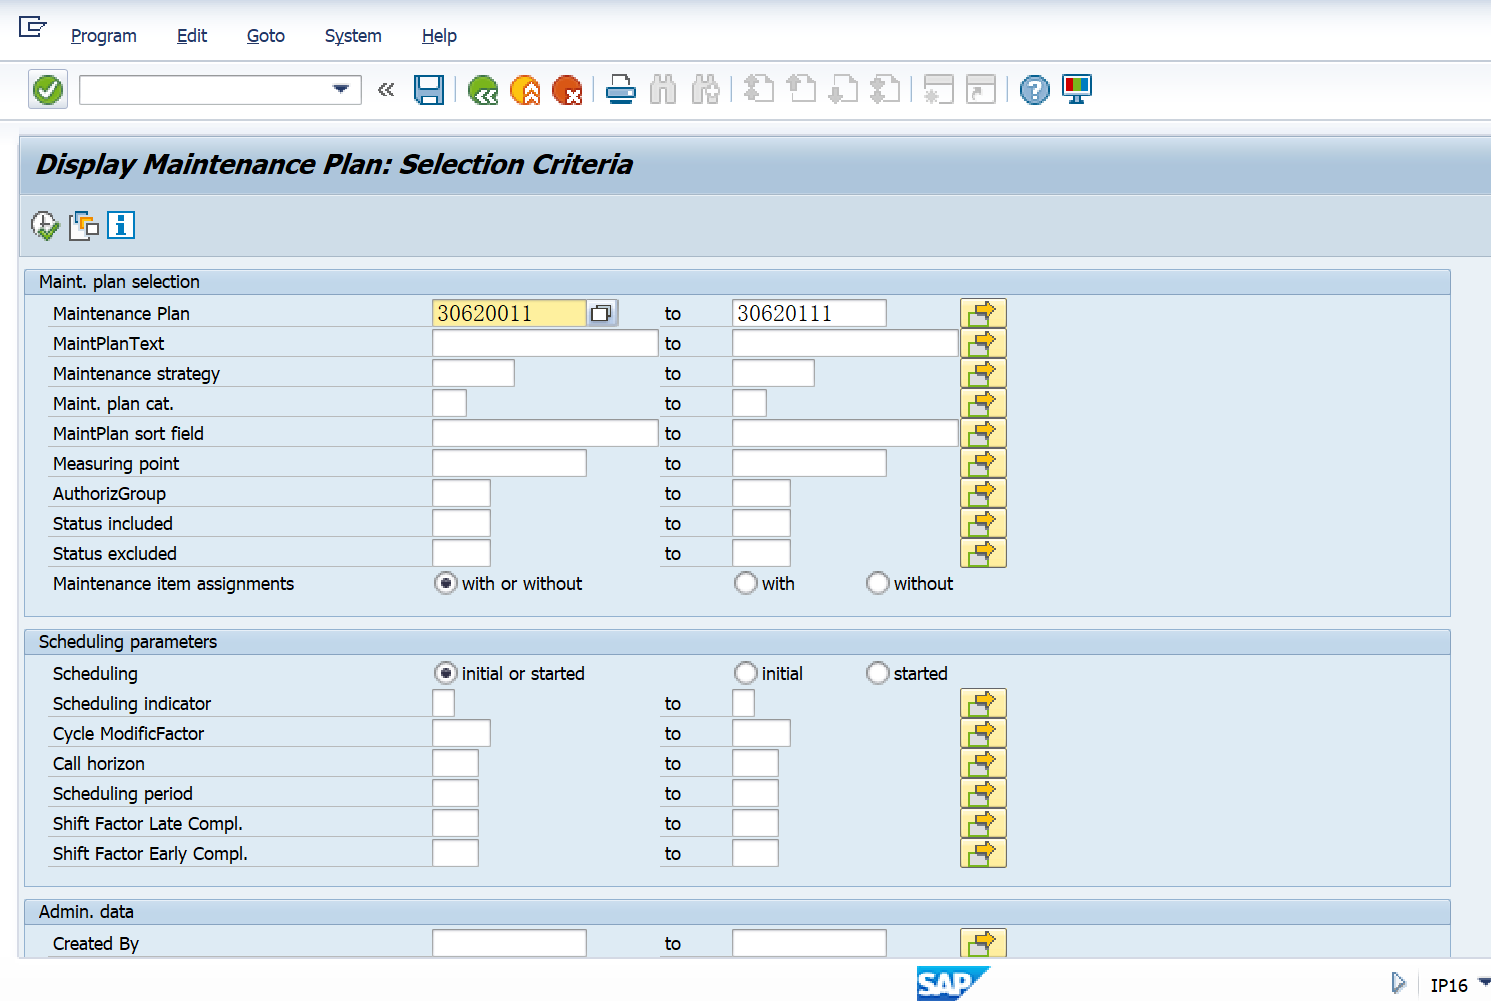Open multiple selection for Maintenance strategy
Viewport: 1491px width, 1001px height.
[983, 373]
